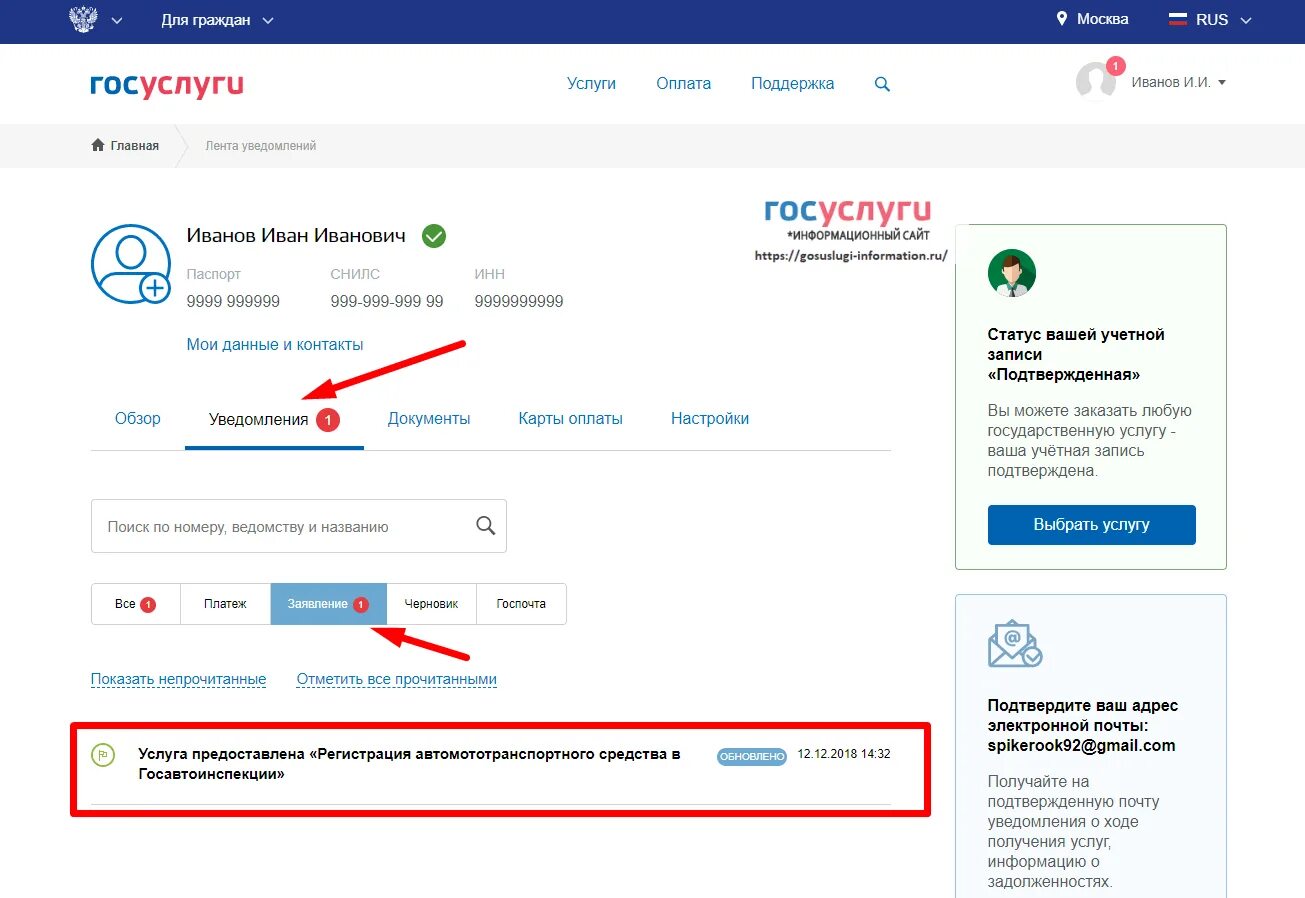Open 'Мои данные и контакты' link
Viewport: 1305px width, 898px height.
coord(275,344)
